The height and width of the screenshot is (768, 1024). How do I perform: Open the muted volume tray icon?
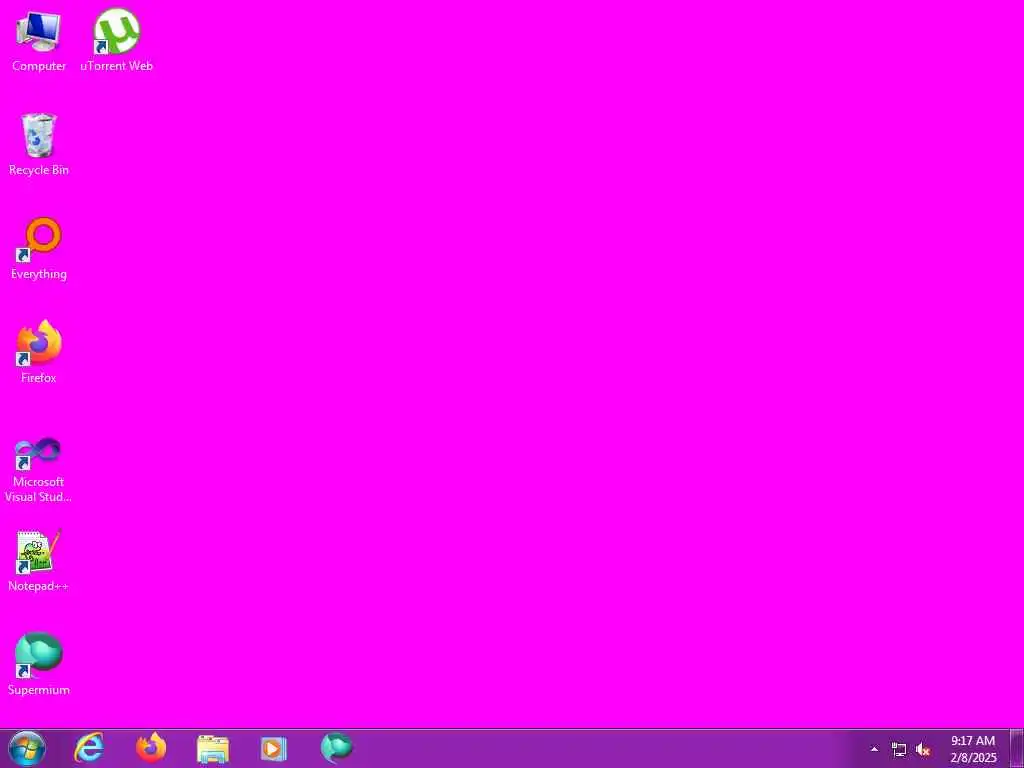click(x=923, y=750)
